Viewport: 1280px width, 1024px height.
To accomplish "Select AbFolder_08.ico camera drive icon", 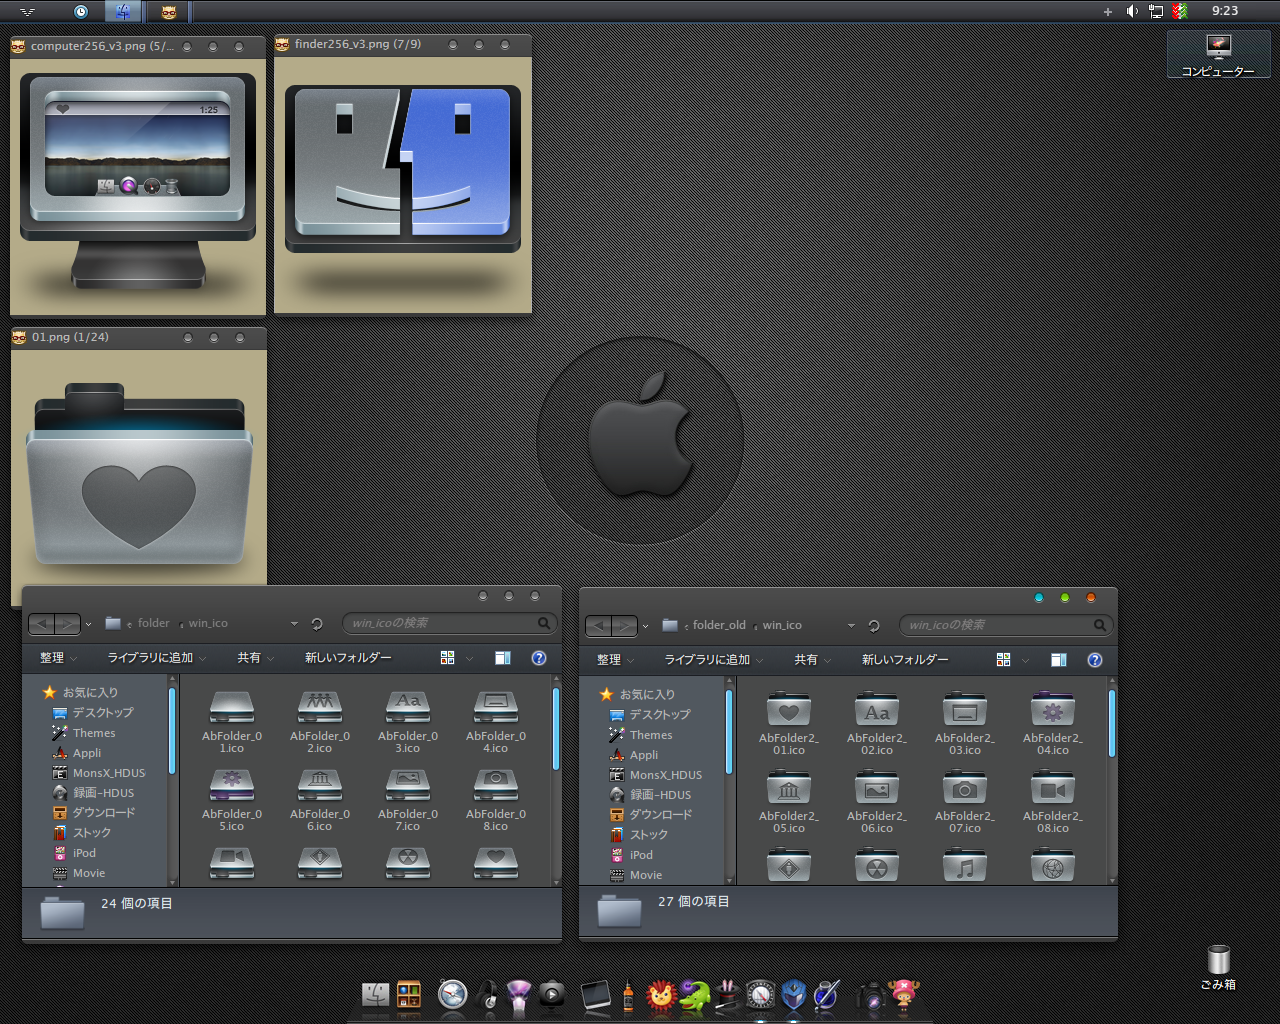I will 496,799.
